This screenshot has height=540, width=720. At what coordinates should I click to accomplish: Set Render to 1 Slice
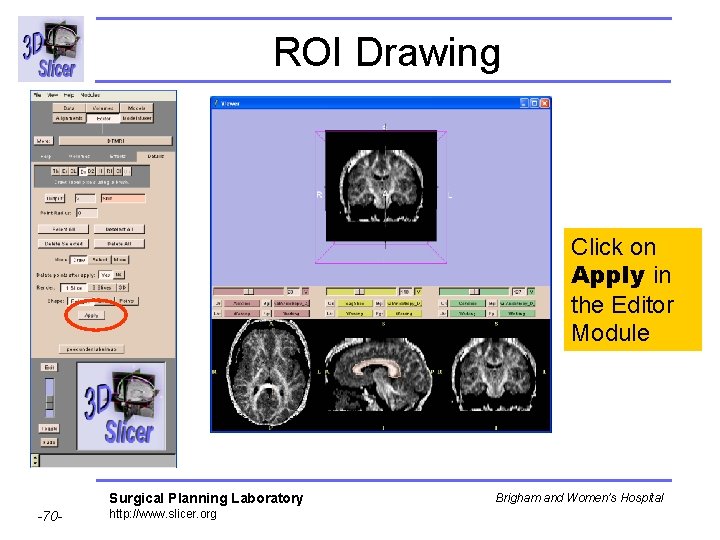pyautogui.click(x=74, y=287)
